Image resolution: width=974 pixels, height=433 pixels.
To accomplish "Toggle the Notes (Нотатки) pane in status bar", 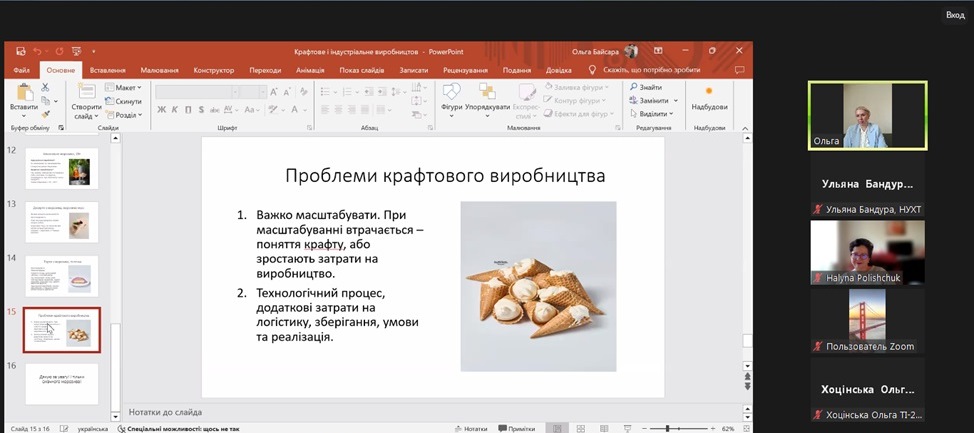I will [470, 428].
